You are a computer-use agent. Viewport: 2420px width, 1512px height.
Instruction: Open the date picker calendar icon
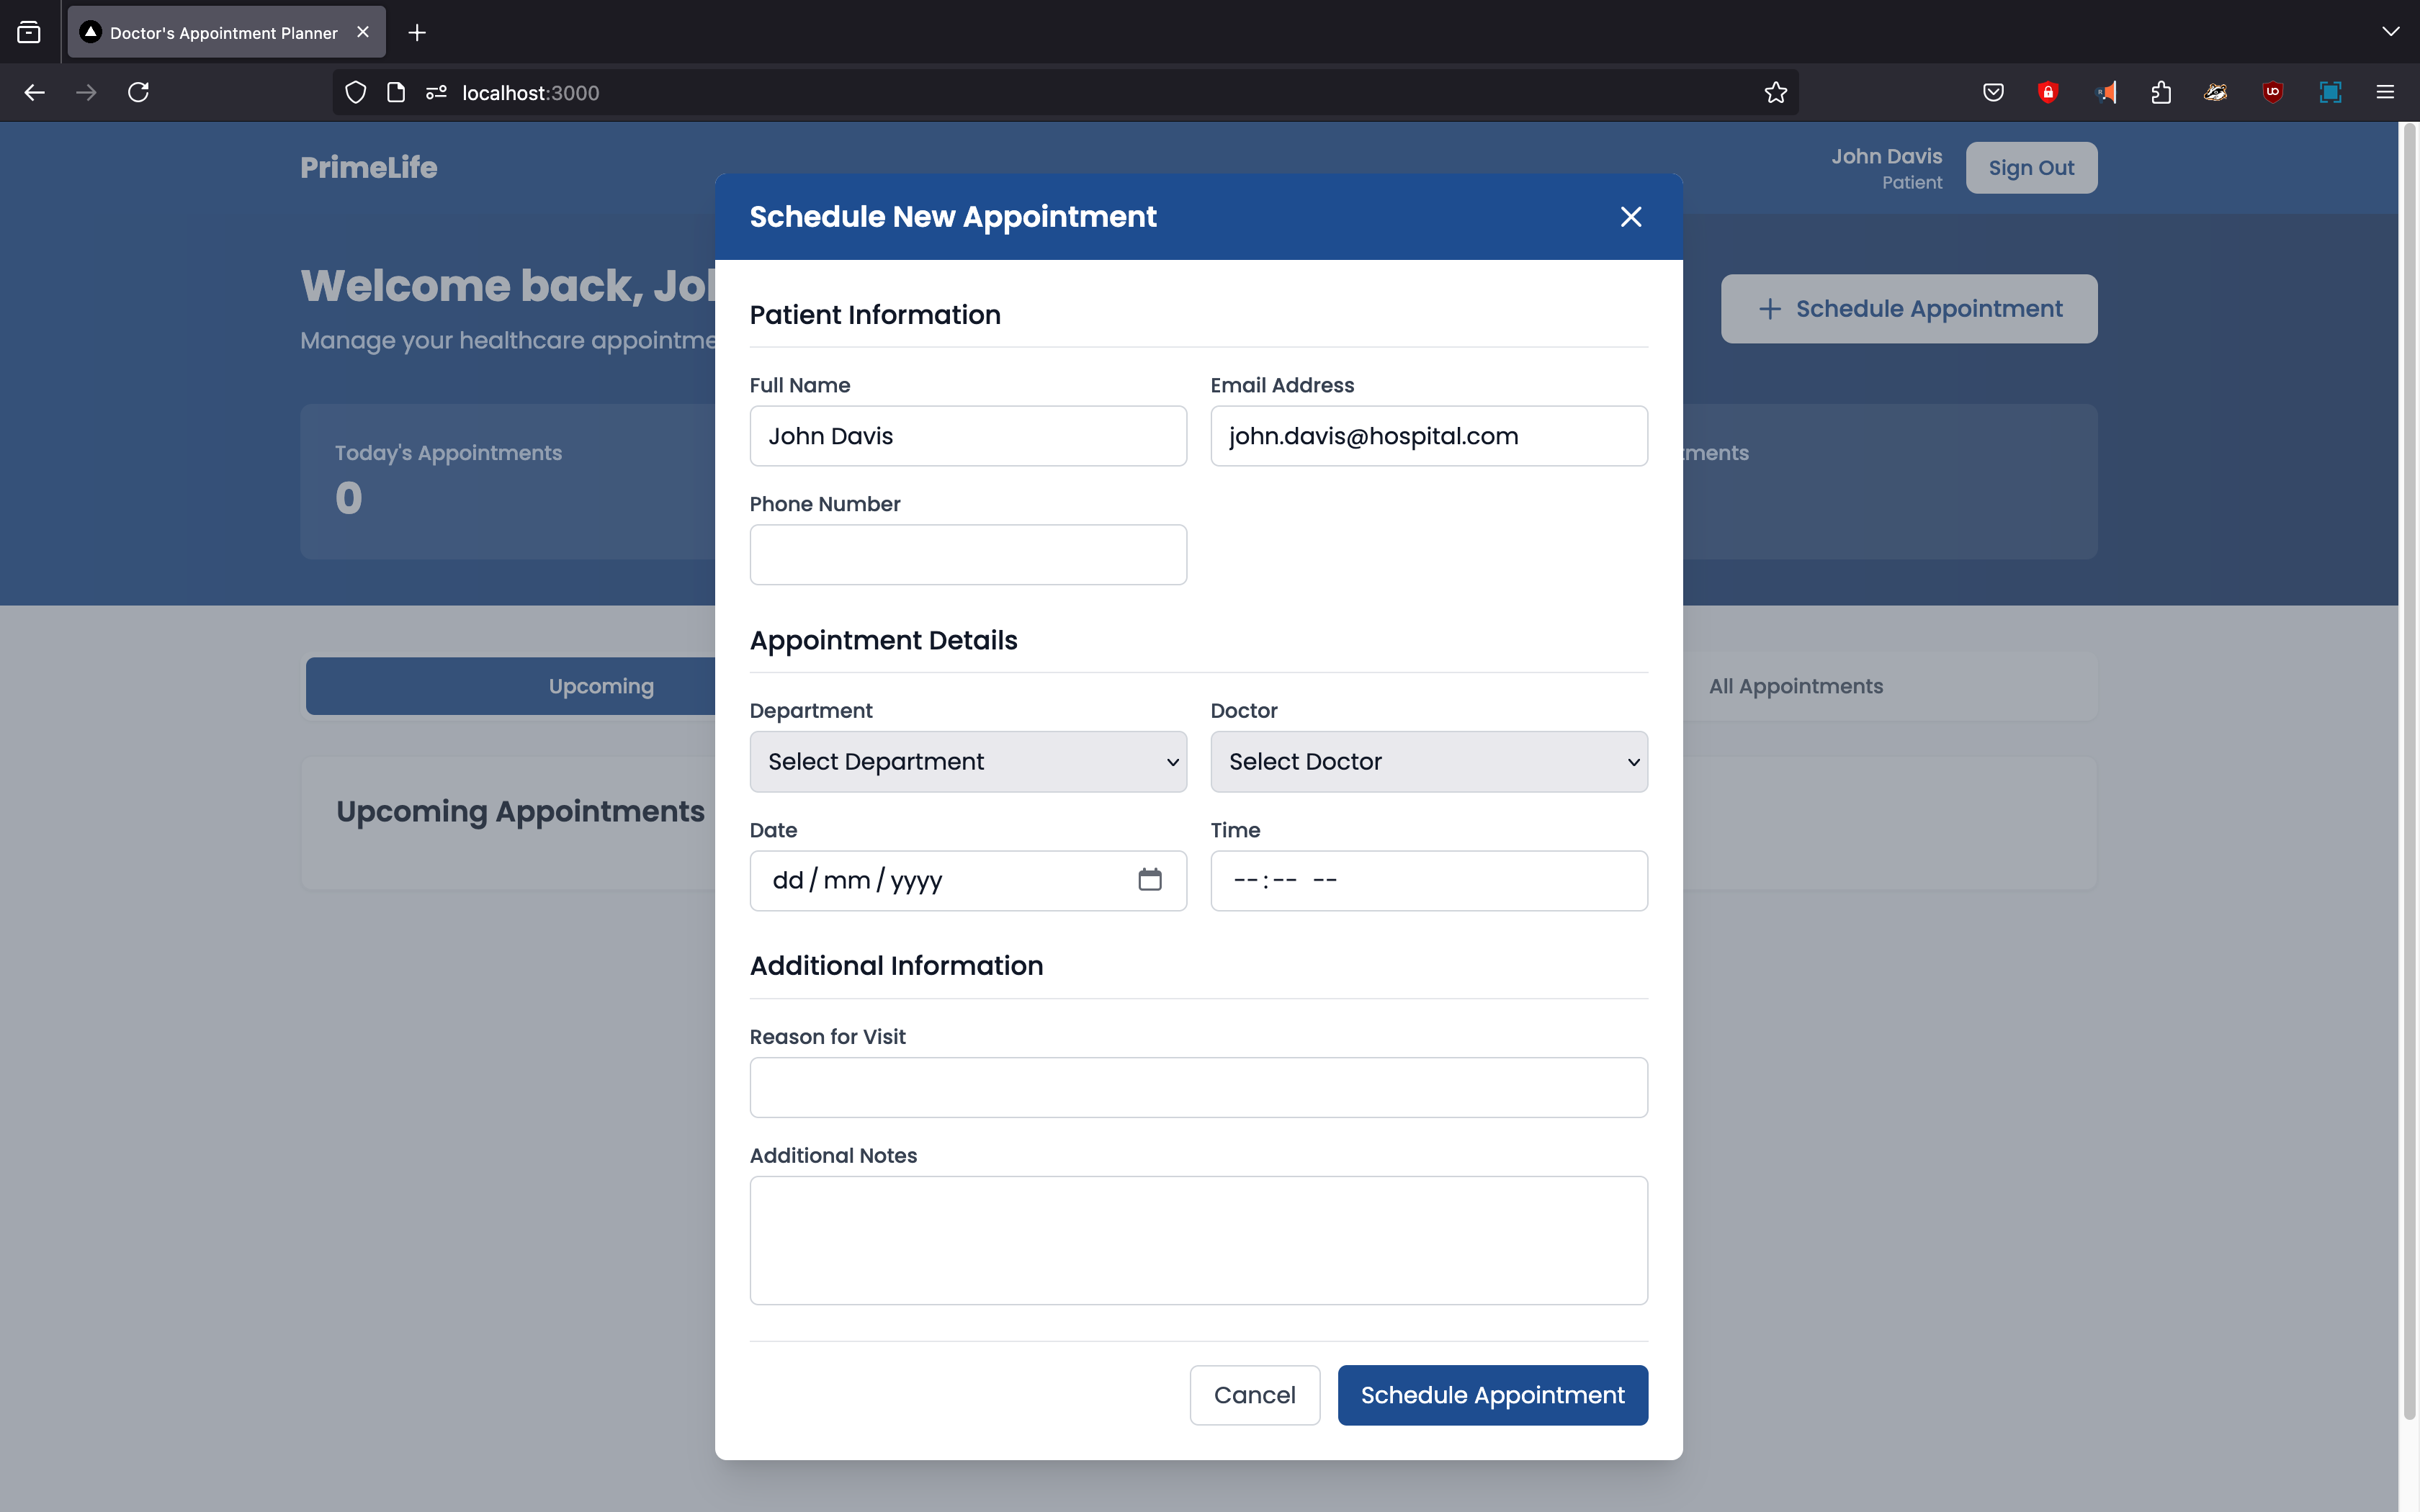(1149, 880)
